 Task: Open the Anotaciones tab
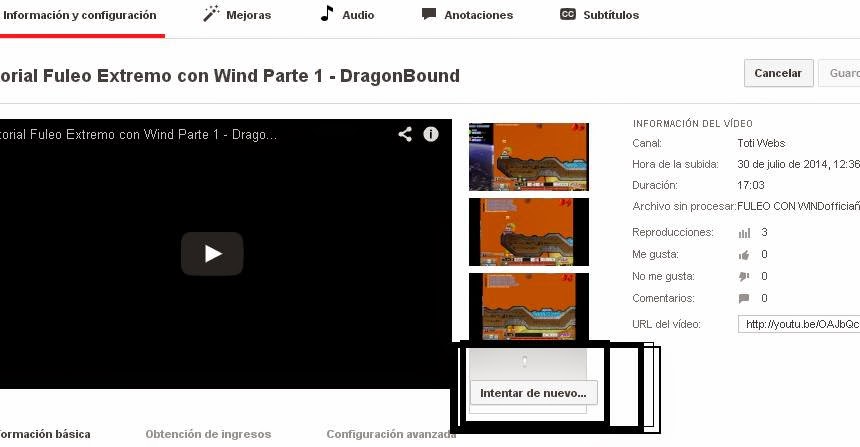(x=467, y=15)
